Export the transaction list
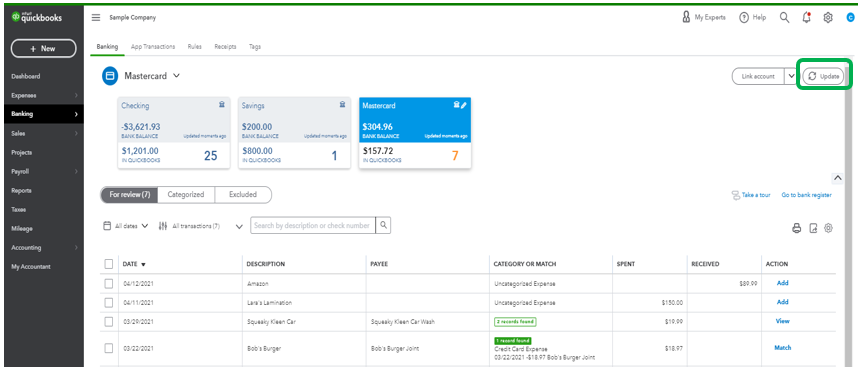The image size is (858, 372). 813,229
